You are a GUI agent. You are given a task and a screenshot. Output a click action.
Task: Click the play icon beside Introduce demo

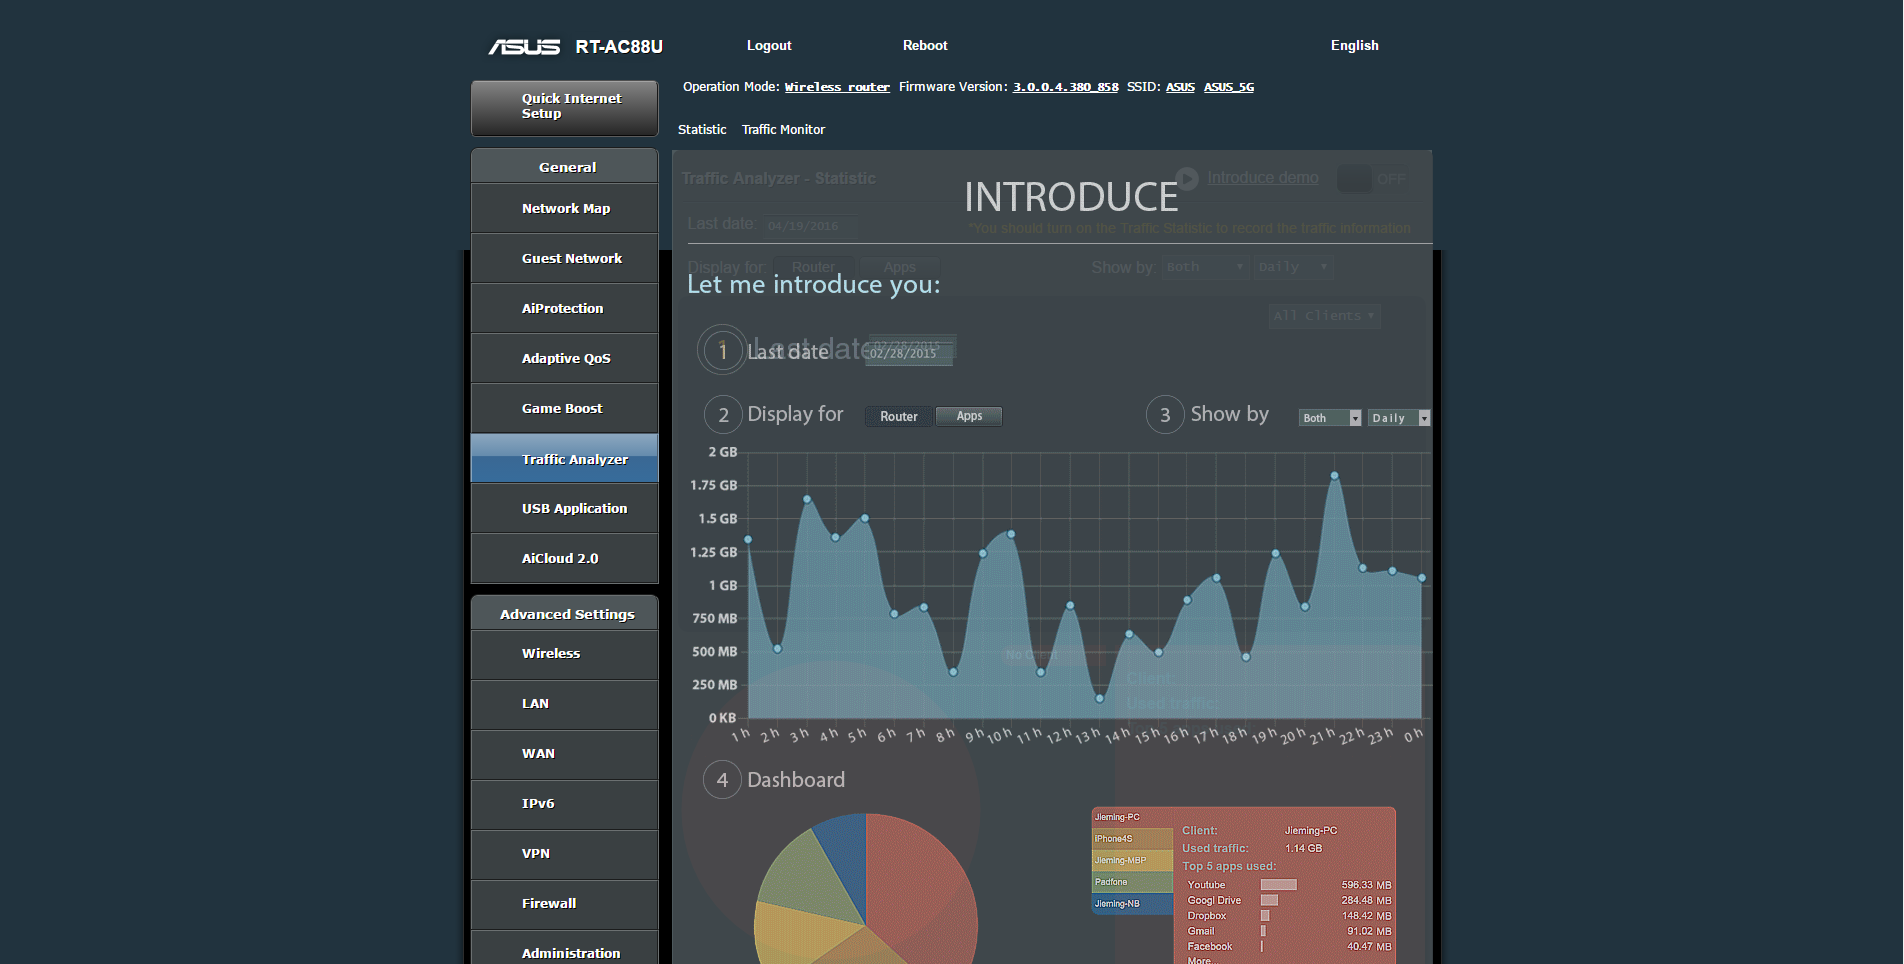click(x=1187, y=178)
